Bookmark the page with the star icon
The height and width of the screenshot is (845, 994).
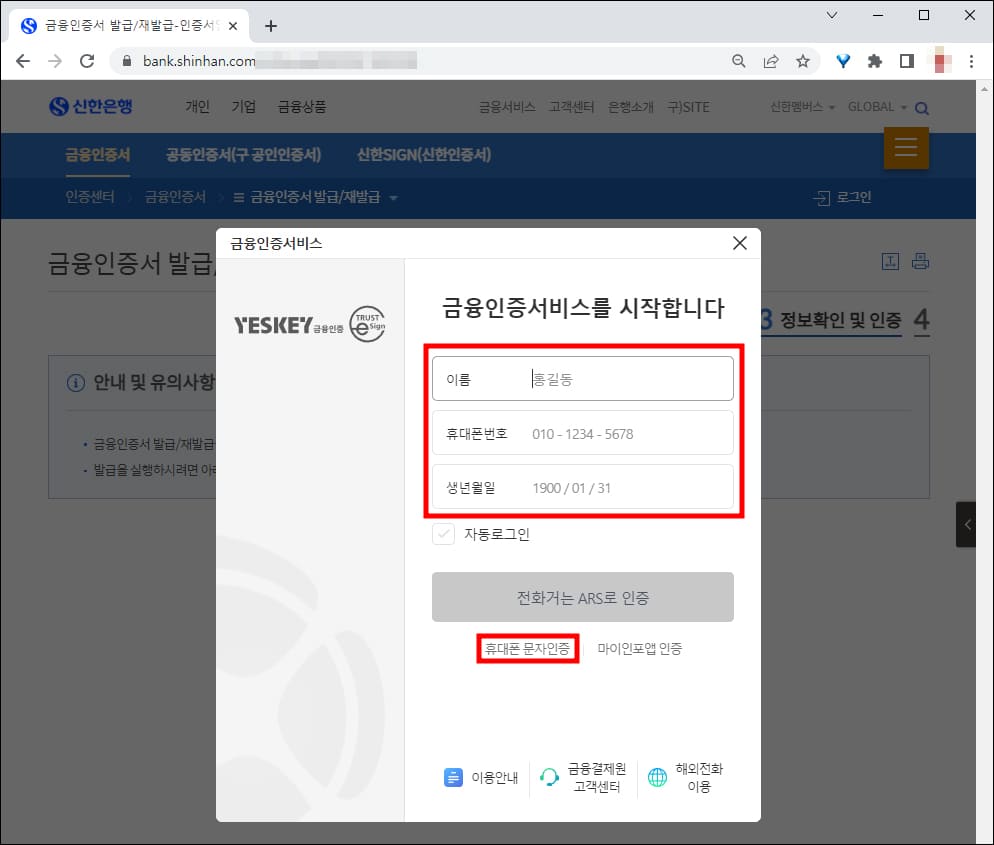coord(805,60)
